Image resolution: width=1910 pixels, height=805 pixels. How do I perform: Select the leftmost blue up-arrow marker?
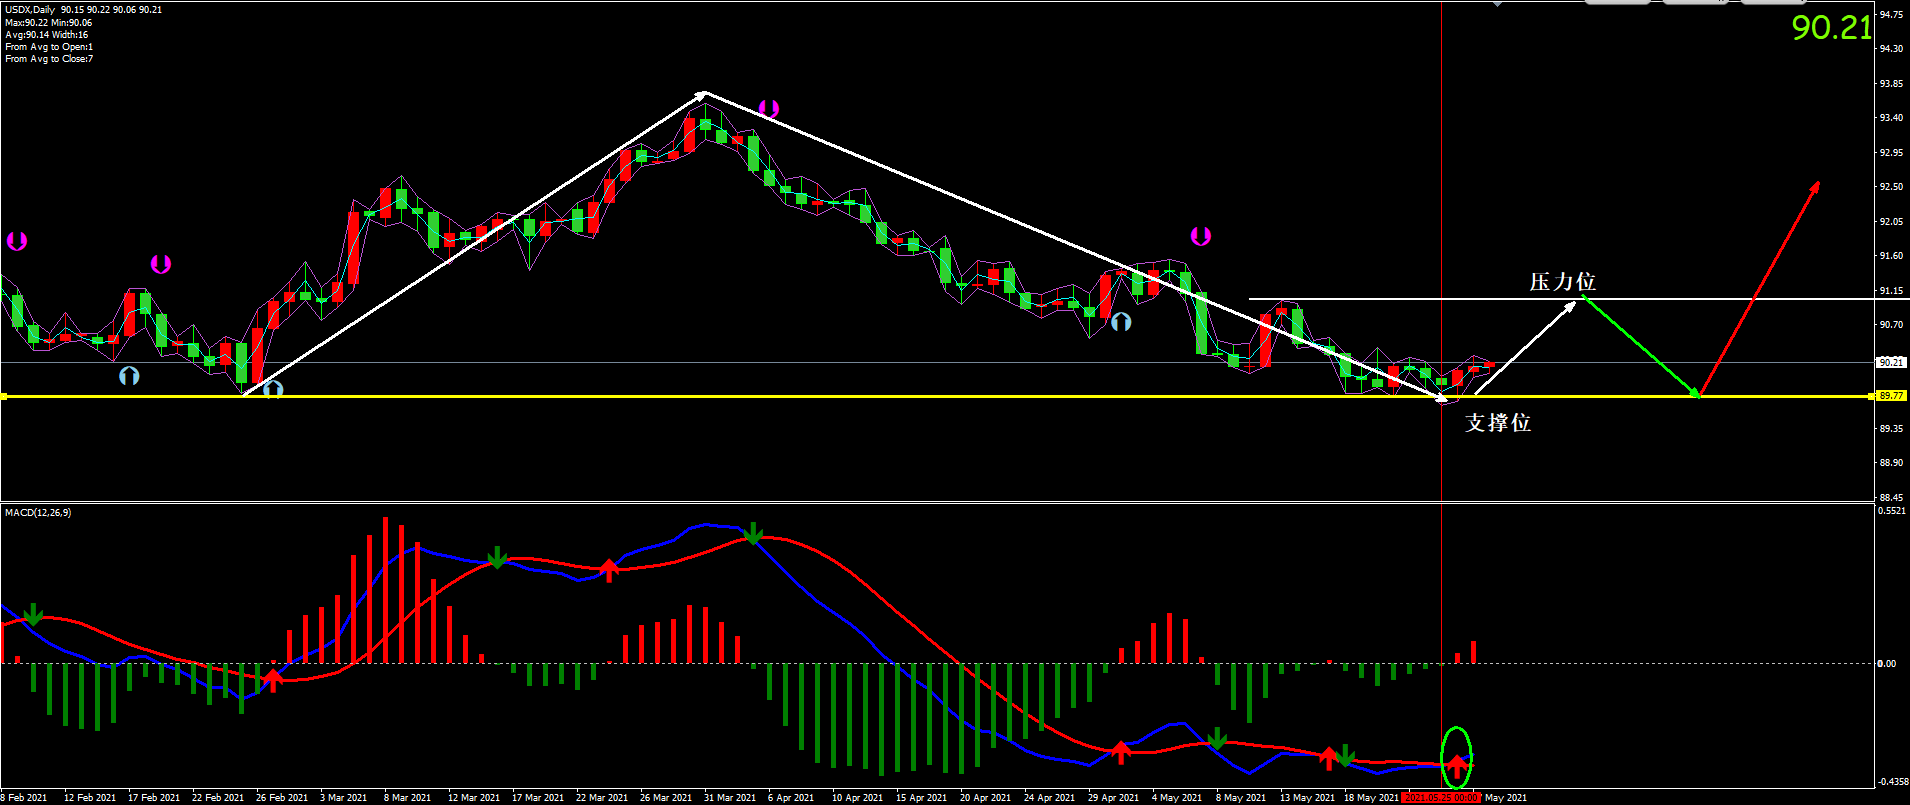pyautogui.click(x=129, y=376)
